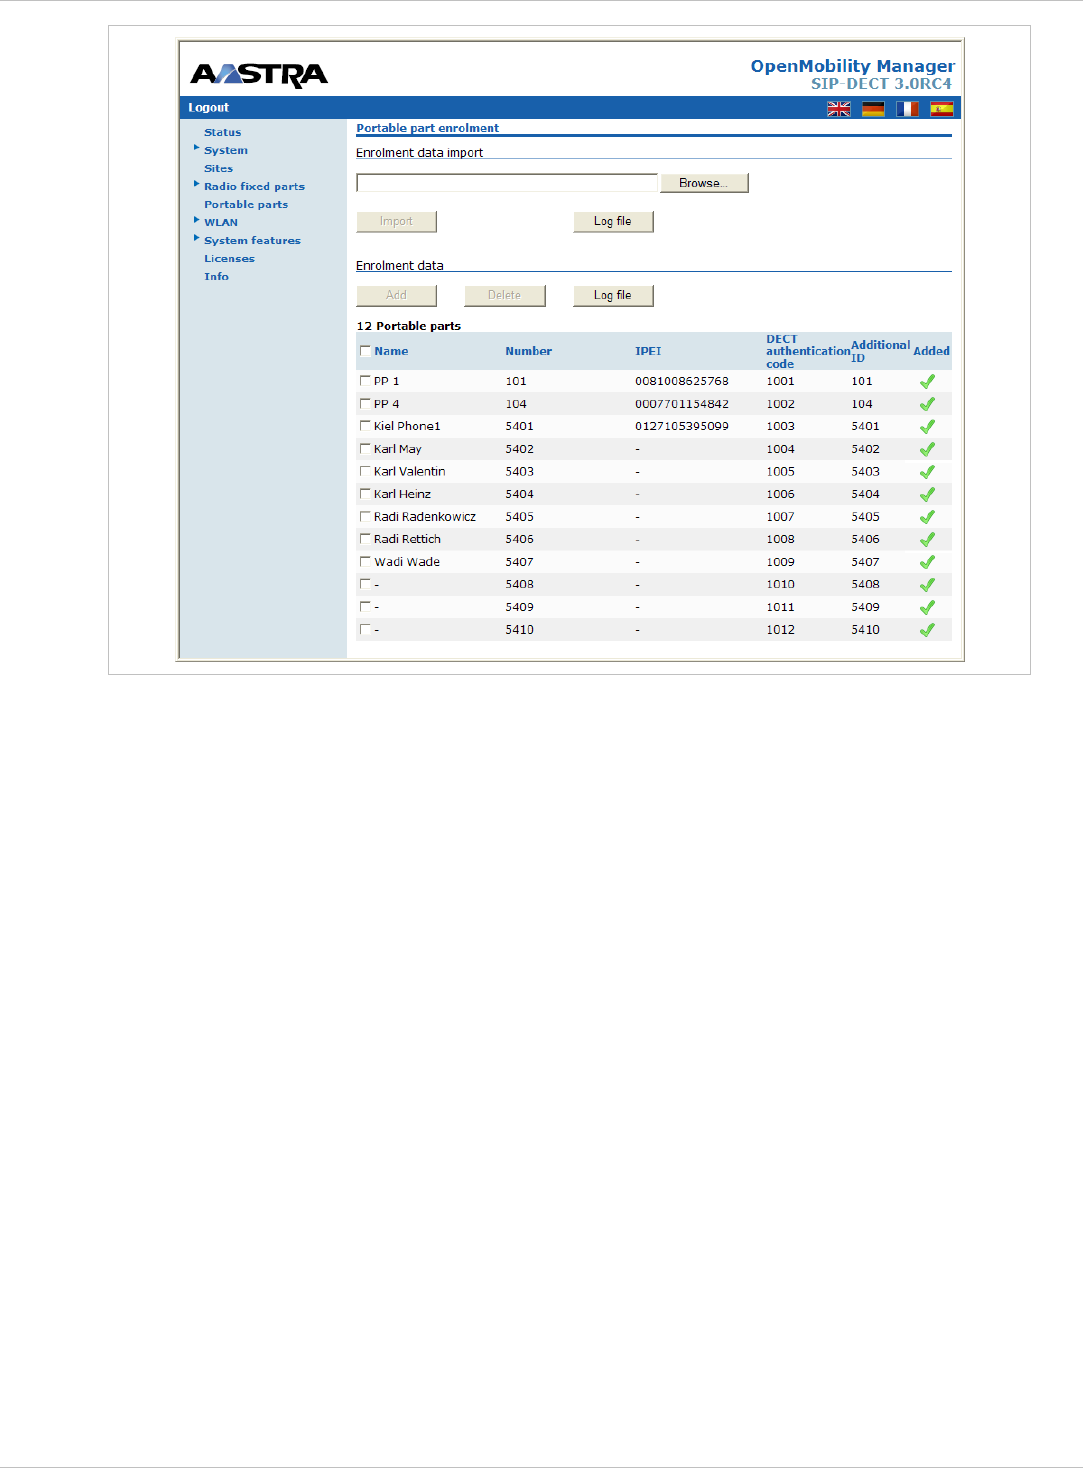Click Added checkmark in Kiel Phone1 row
1083x1468 pixels.
[x=927, y=426]
